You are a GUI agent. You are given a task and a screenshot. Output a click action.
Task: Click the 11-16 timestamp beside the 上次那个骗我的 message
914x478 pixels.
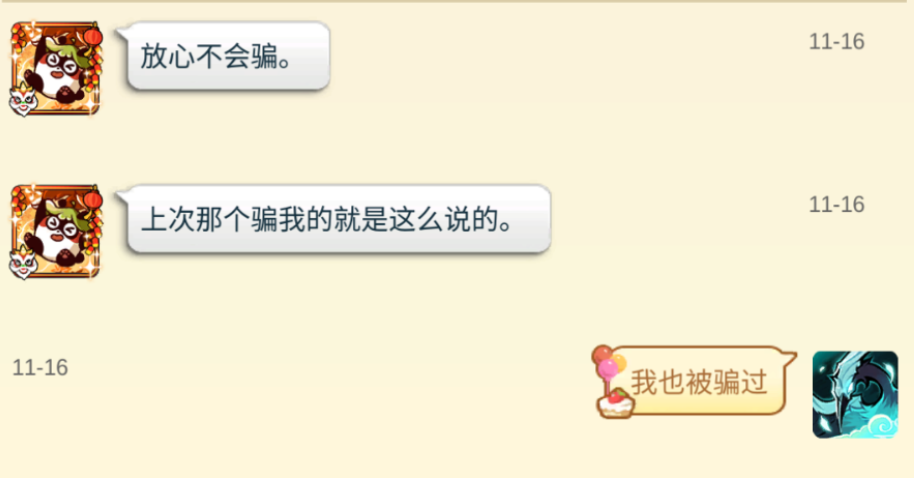836,205
